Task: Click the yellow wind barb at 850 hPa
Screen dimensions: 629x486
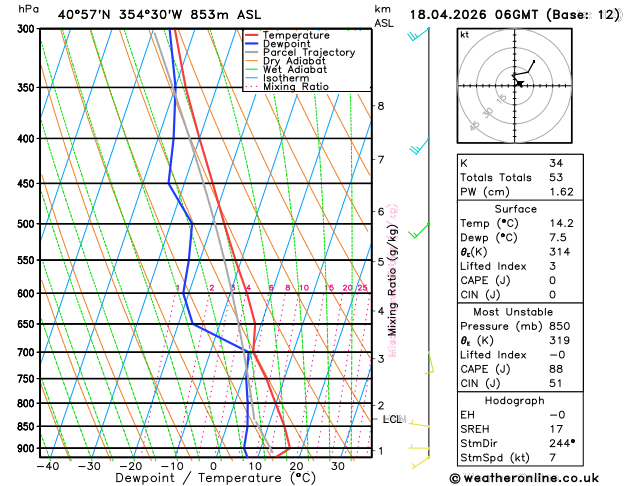Action: click(x=420, y=425)
